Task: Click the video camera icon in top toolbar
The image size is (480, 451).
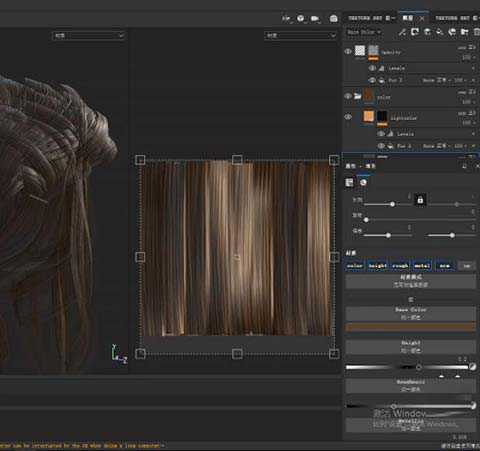Action: pyautogui.click(x=315, y=19)
